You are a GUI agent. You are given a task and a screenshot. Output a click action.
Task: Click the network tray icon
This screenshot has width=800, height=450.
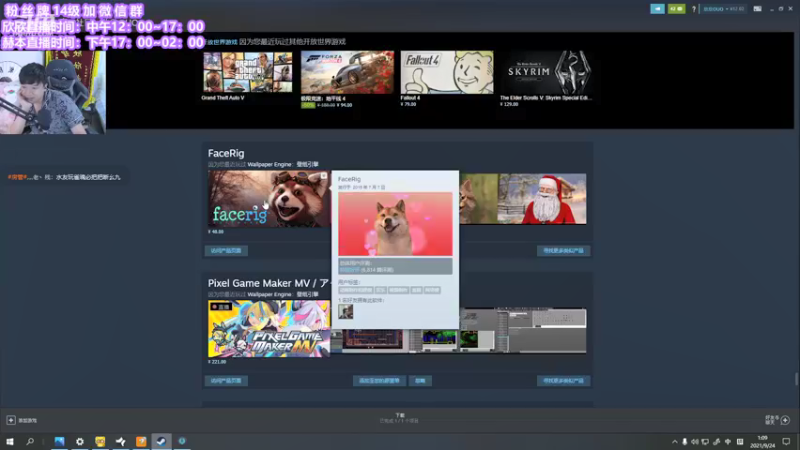(x=706, y=442)
